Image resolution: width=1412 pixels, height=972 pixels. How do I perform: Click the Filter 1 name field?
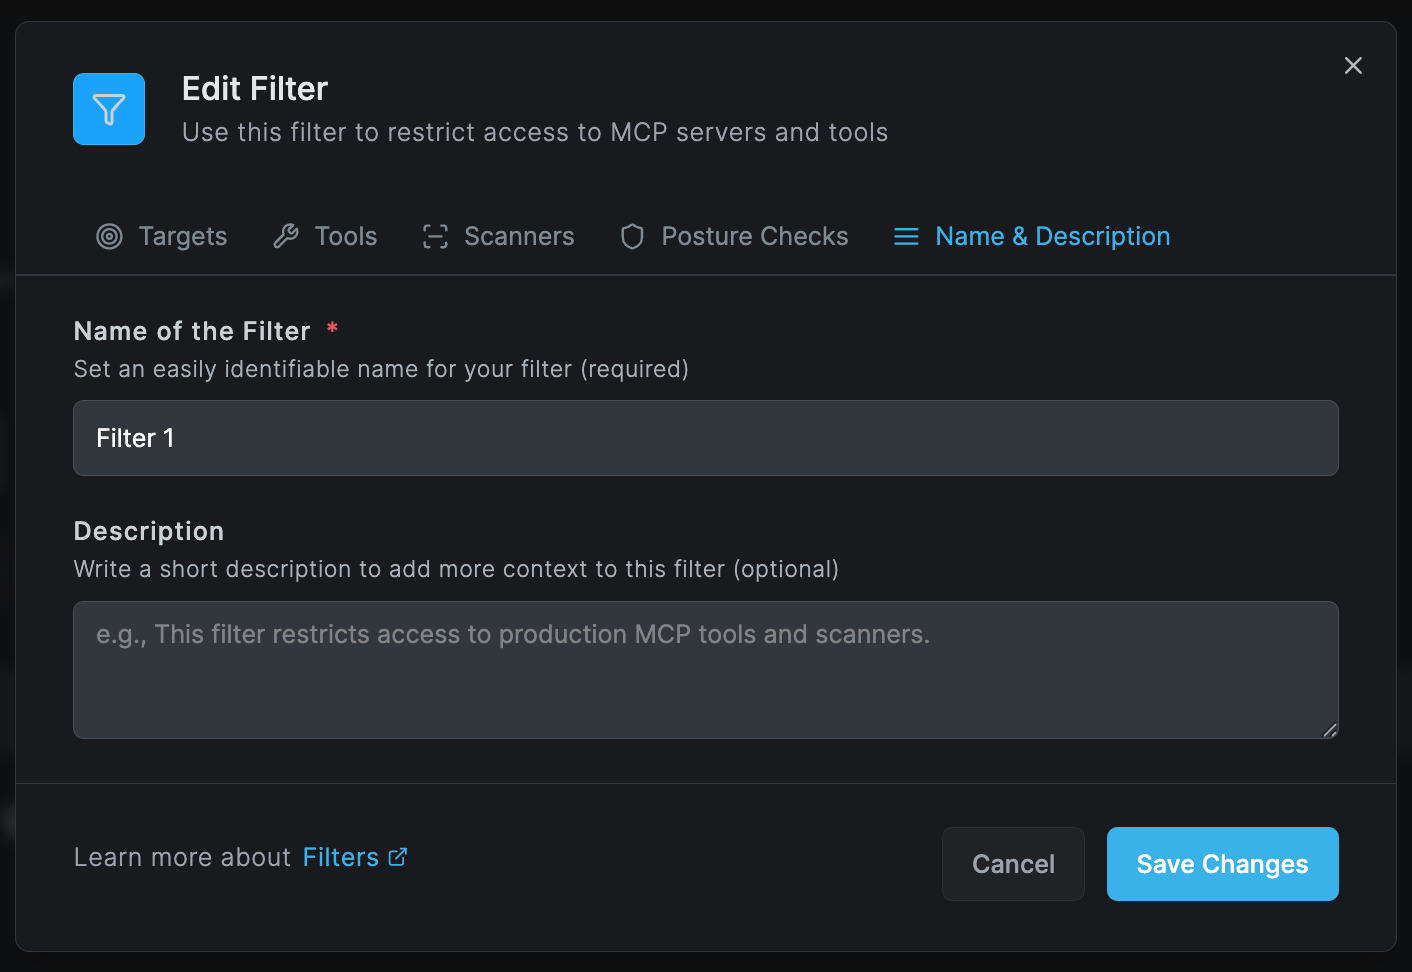705,438
